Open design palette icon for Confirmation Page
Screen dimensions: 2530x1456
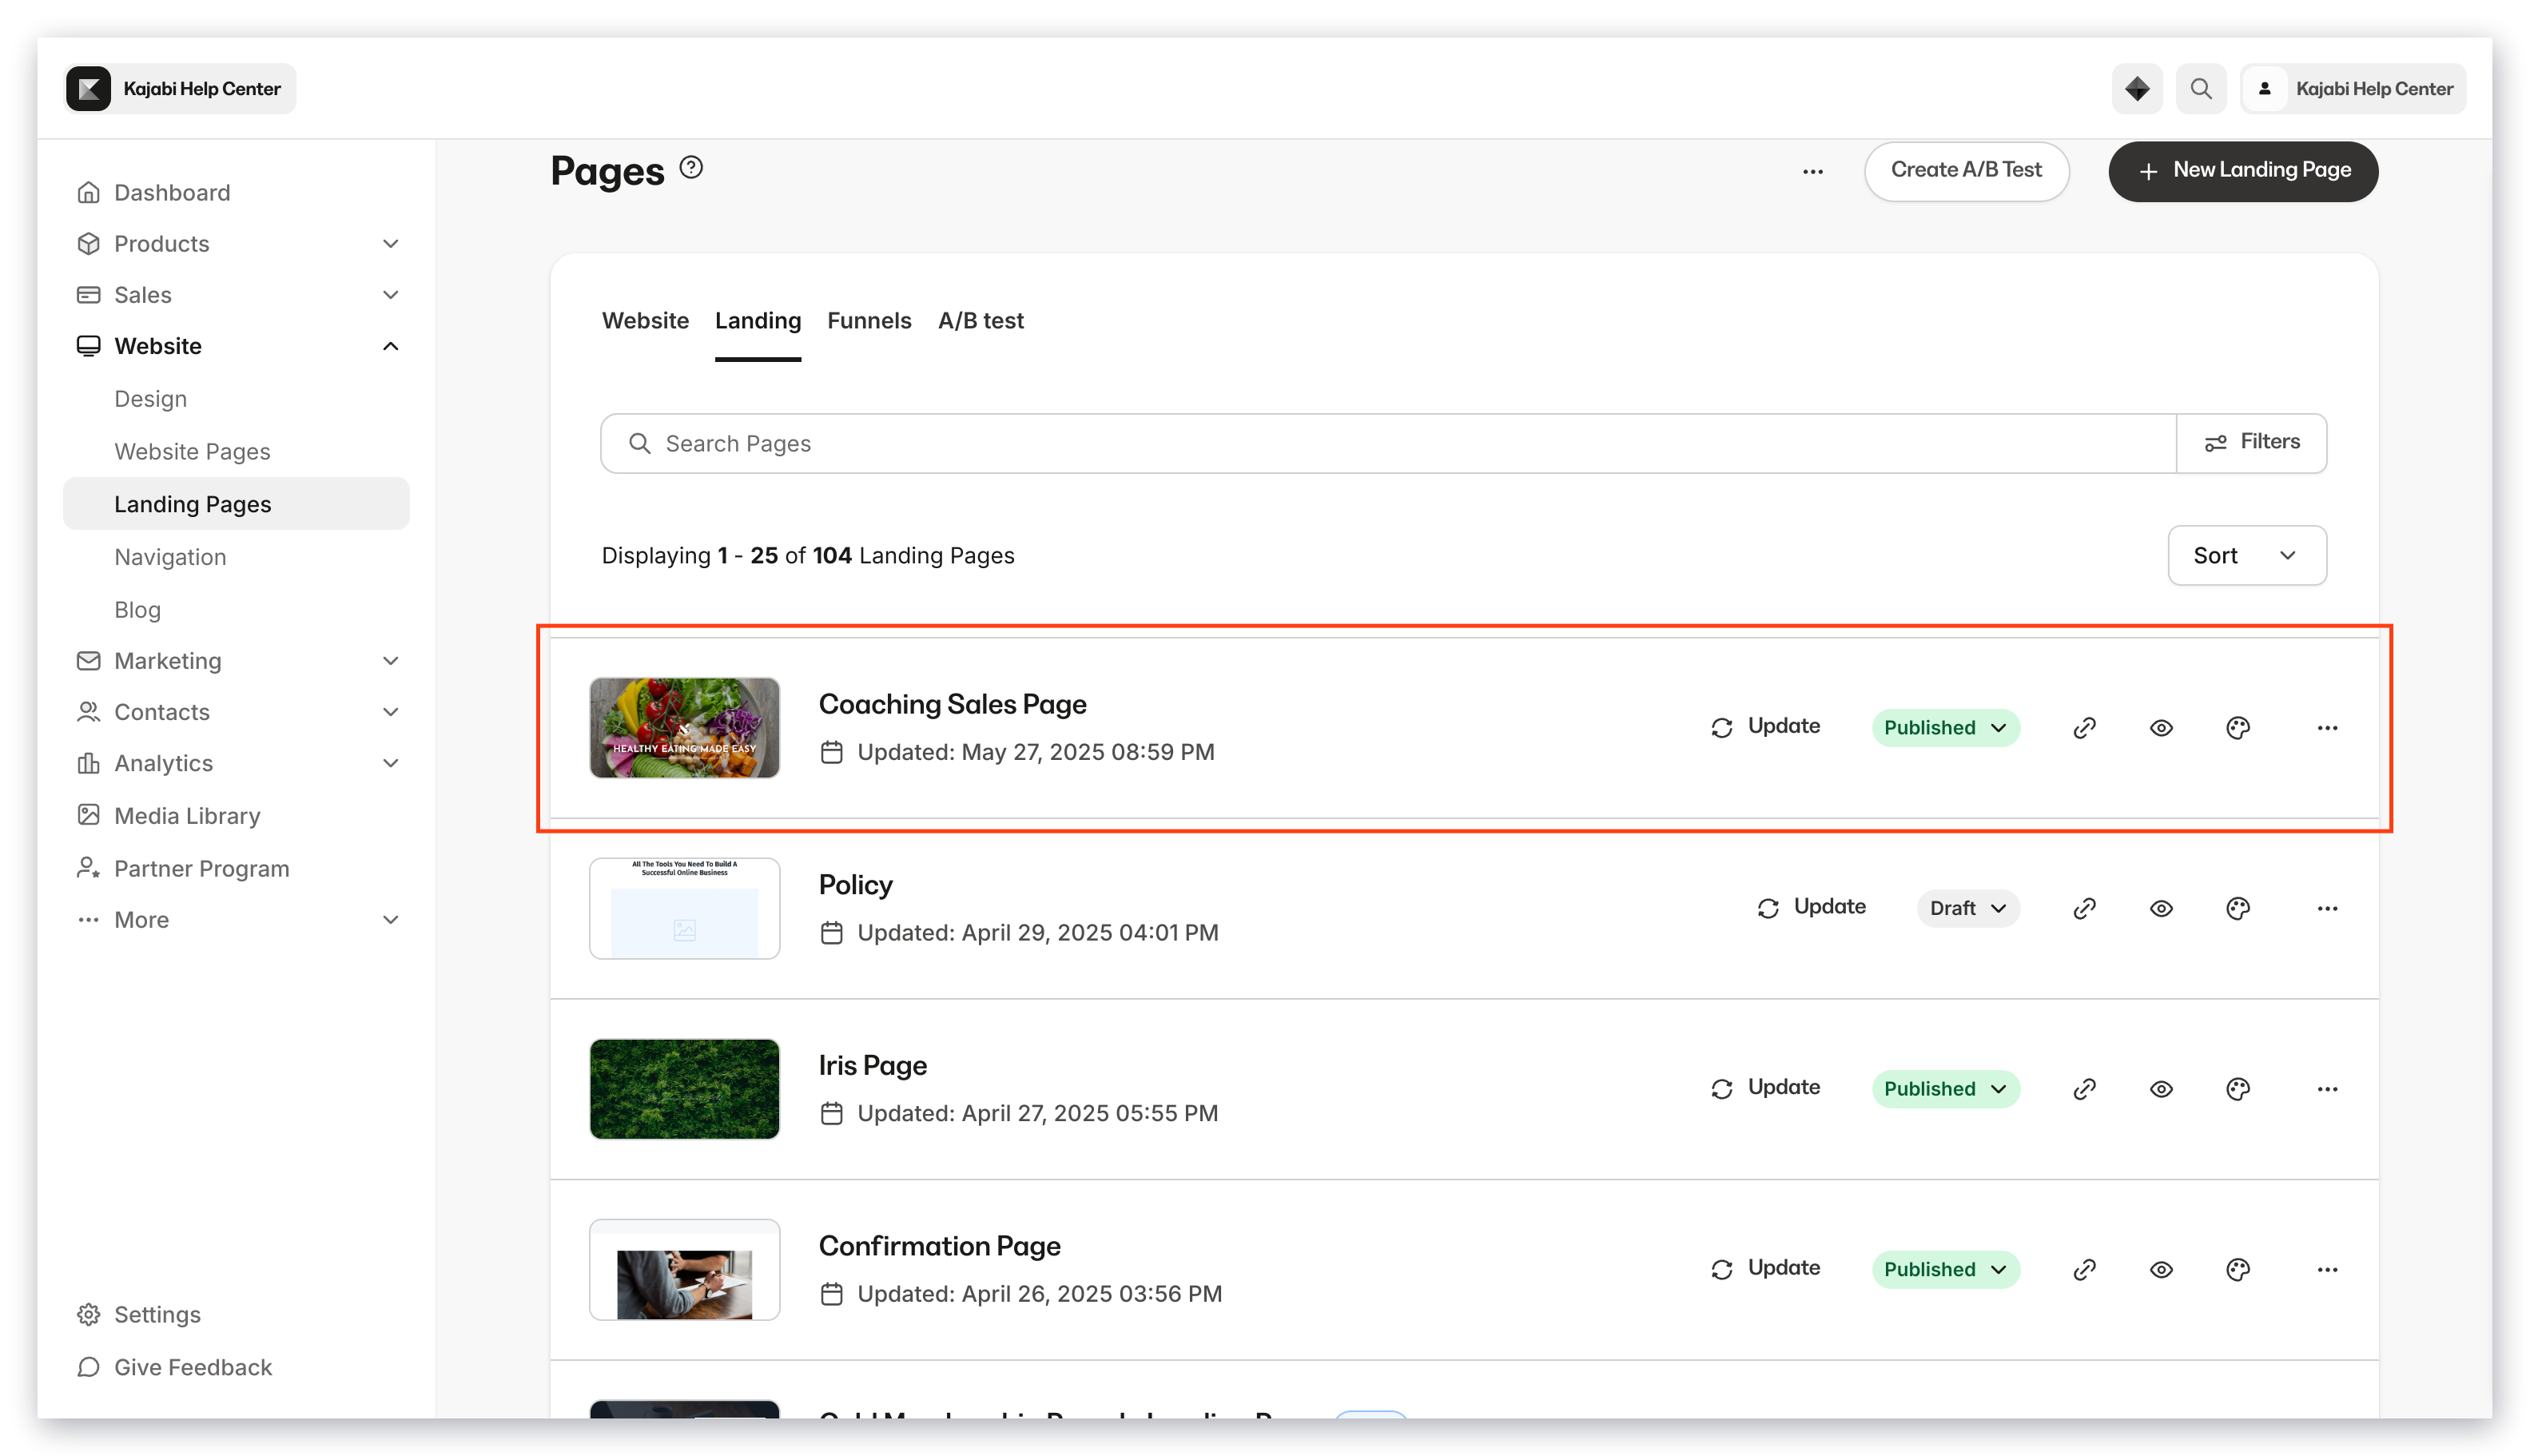(2237, 1269)
